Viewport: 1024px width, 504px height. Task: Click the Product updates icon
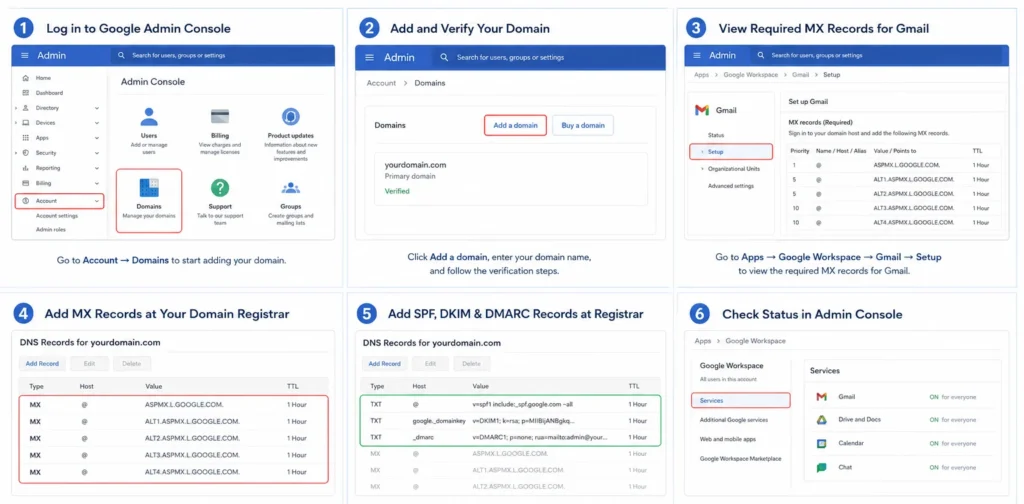(291, 117)
